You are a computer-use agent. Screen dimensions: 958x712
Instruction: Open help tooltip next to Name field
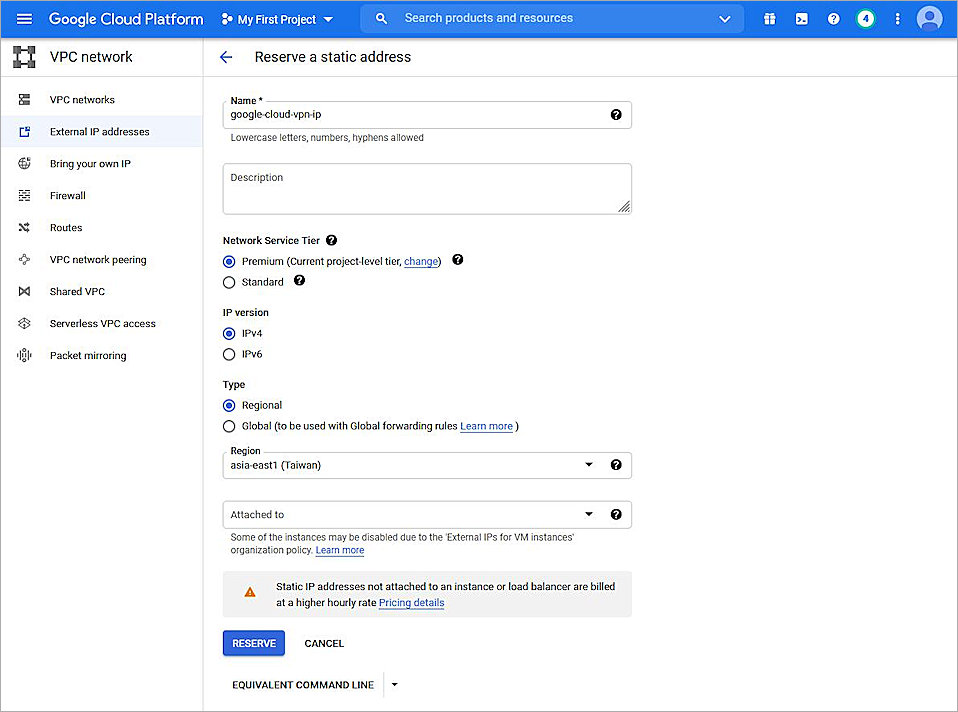(x=617, y=115)
